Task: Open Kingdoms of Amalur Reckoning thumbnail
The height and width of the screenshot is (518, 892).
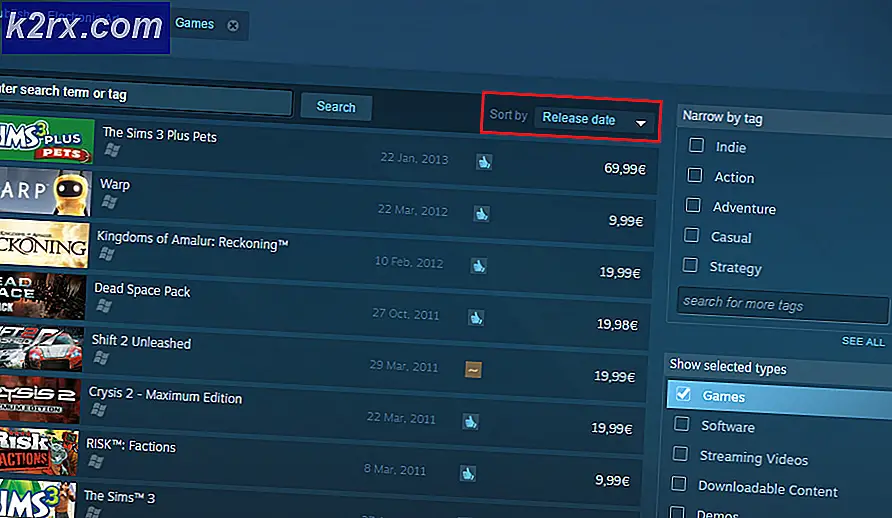Action: click(44, 245)
